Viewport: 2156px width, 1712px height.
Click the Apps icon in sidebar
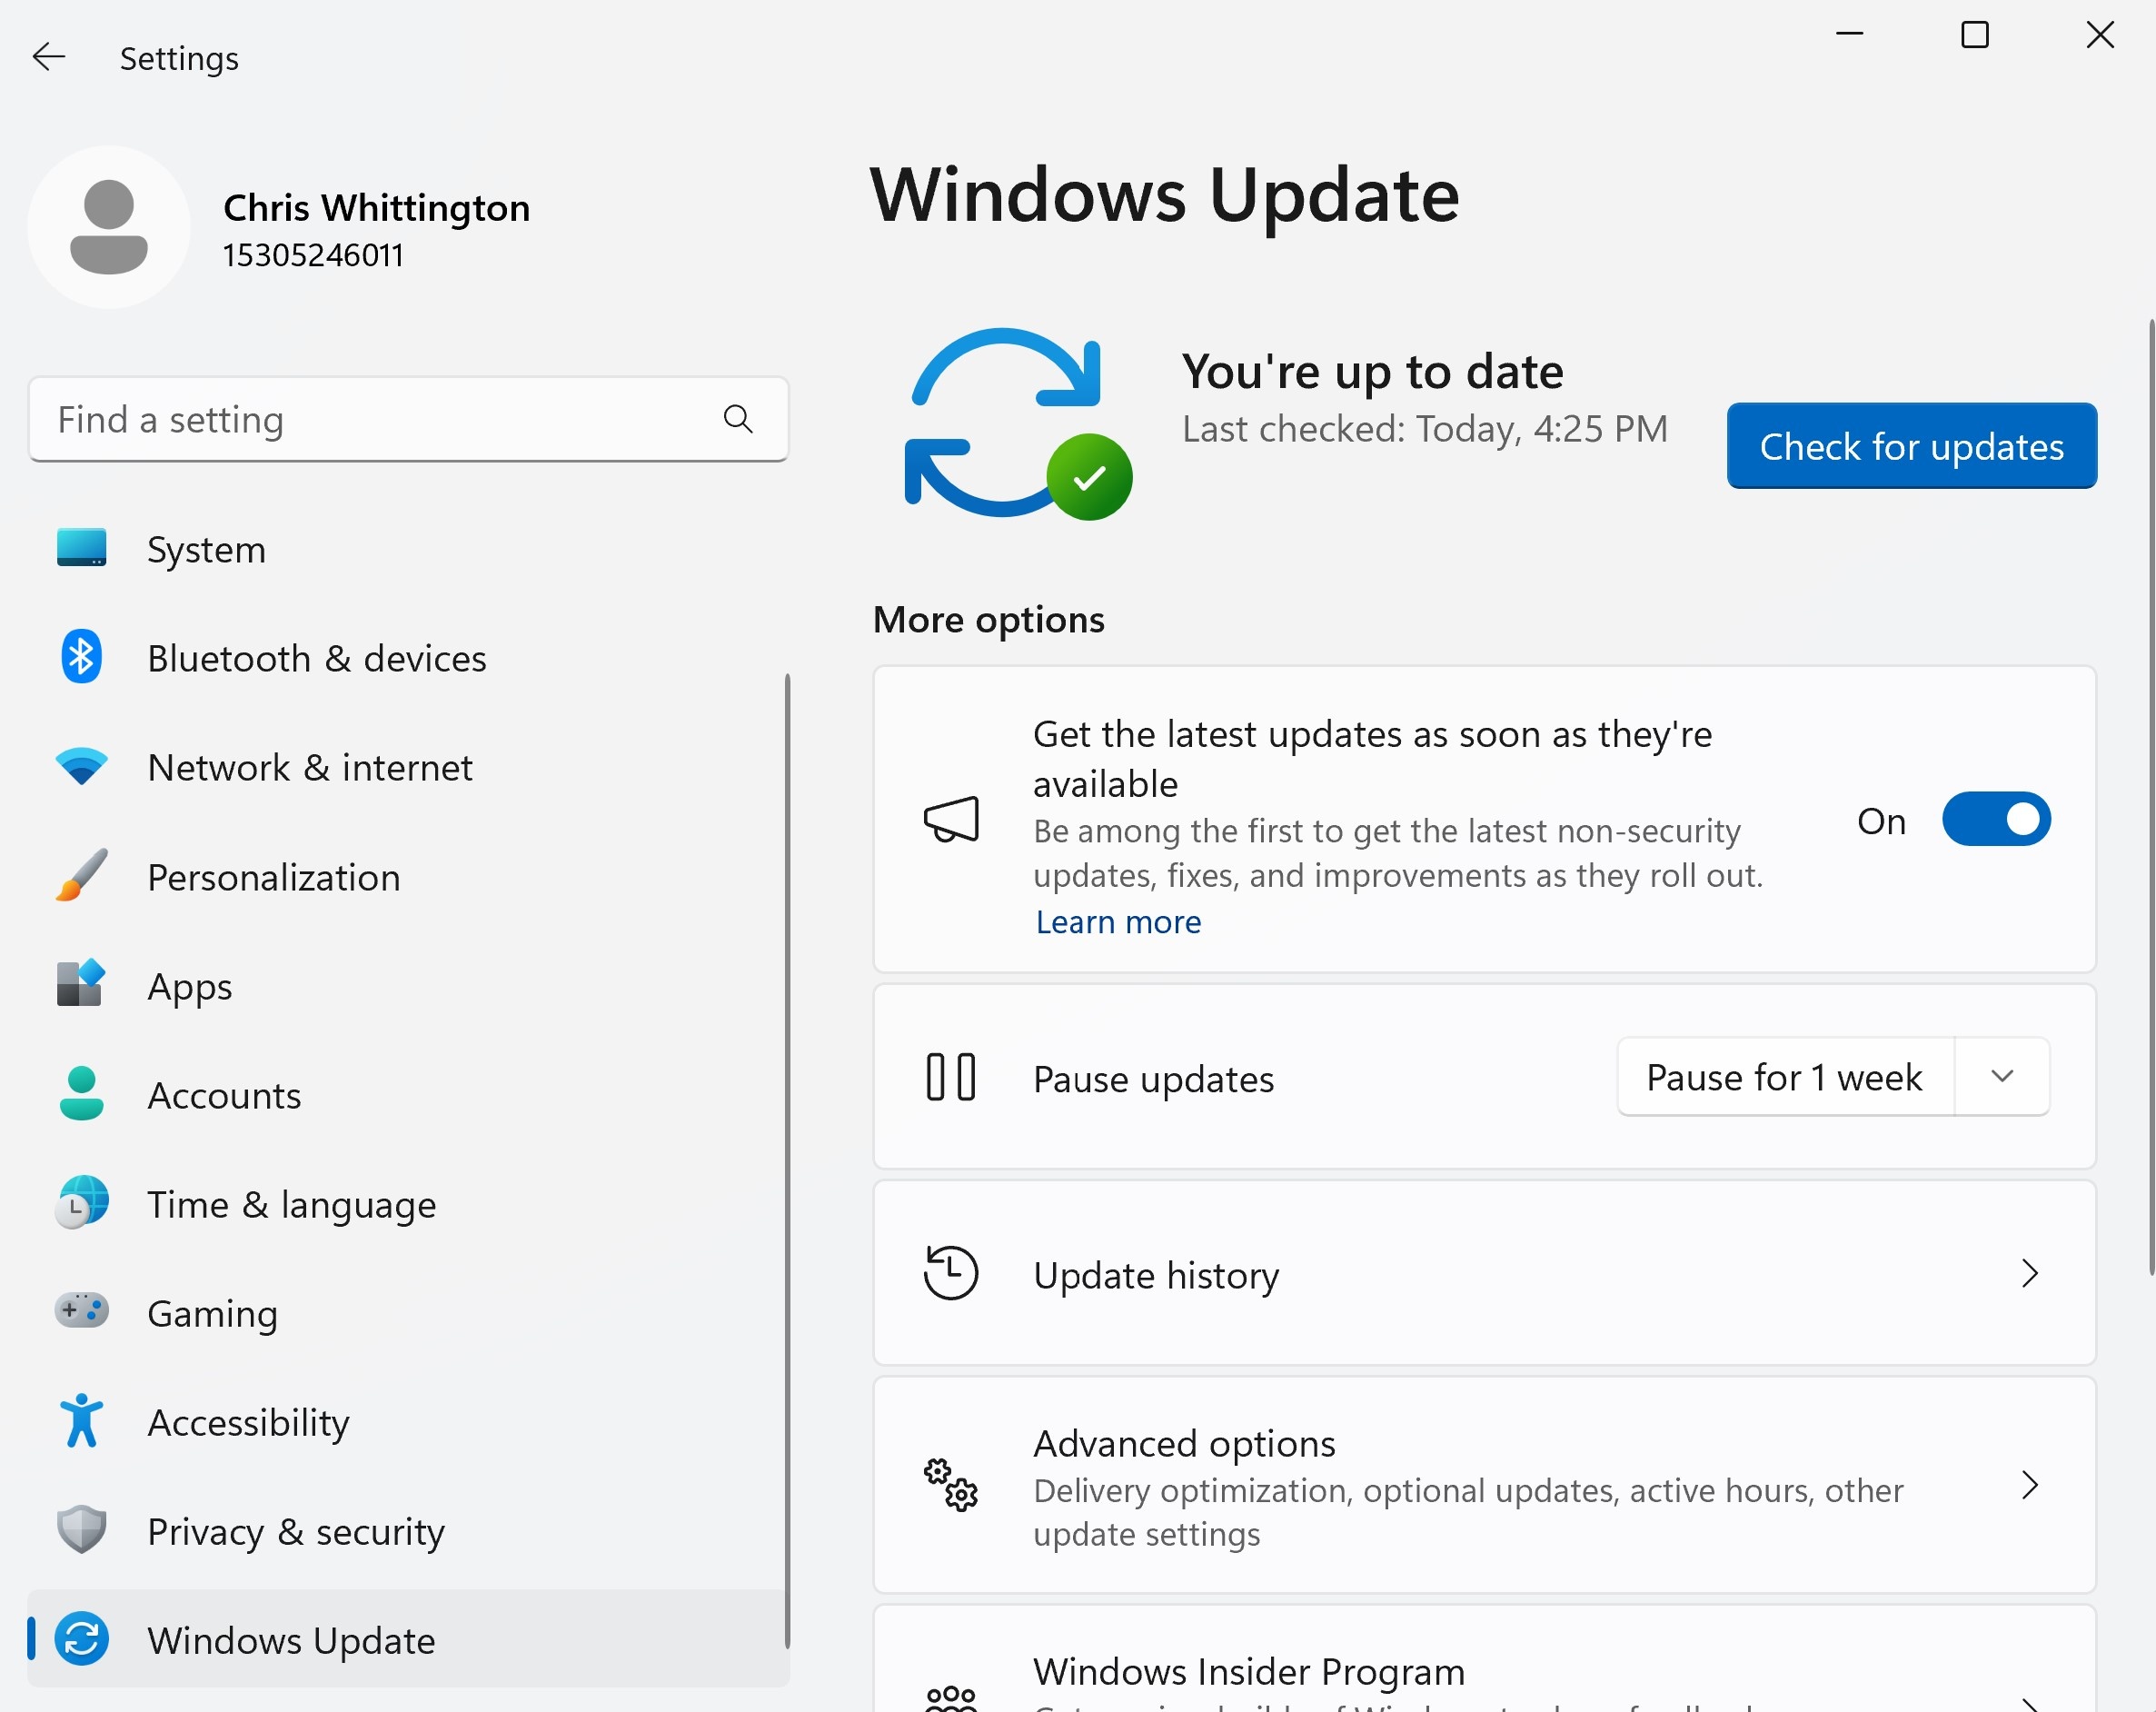(x=81, y=984)
